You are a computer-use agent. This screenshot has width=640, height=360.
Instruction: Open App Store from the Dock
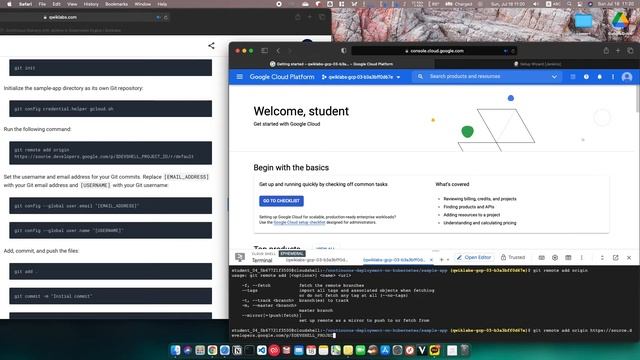pos(385,350)
